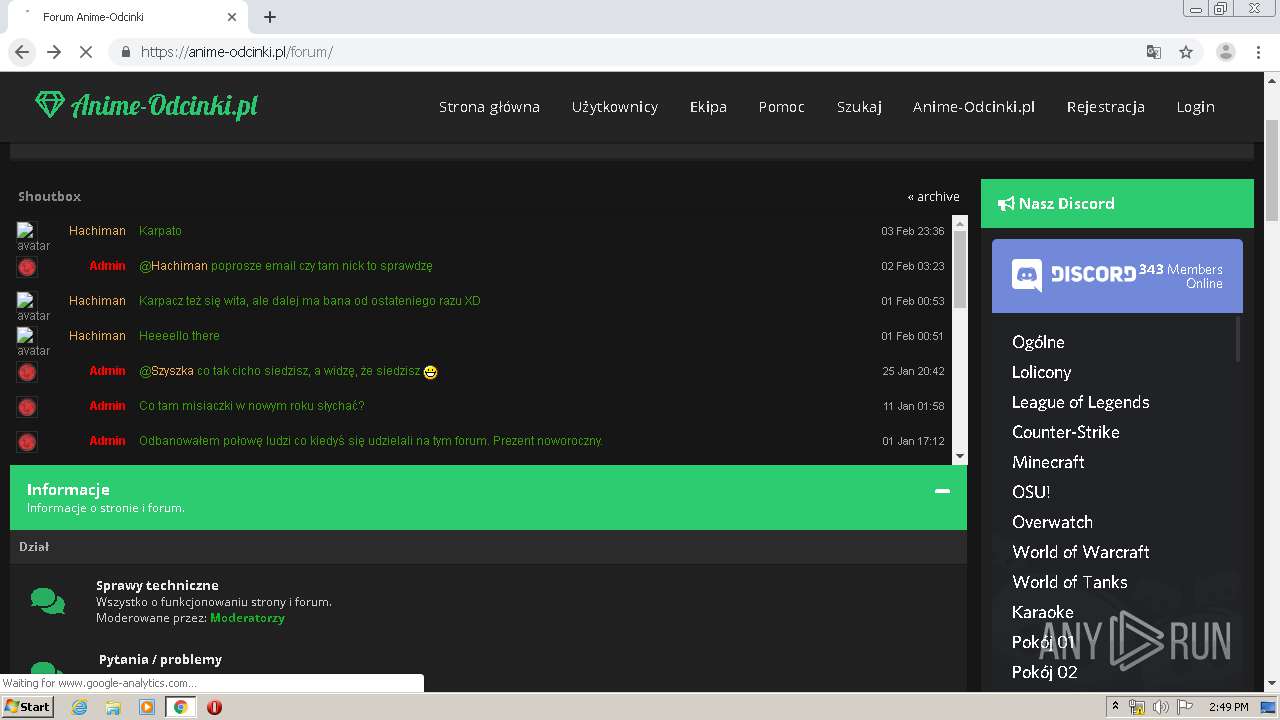The height and width of the screenshot is (720, 1280).
Task: Click the Nasz Discord header
Action: click(x=1117, y=204)
